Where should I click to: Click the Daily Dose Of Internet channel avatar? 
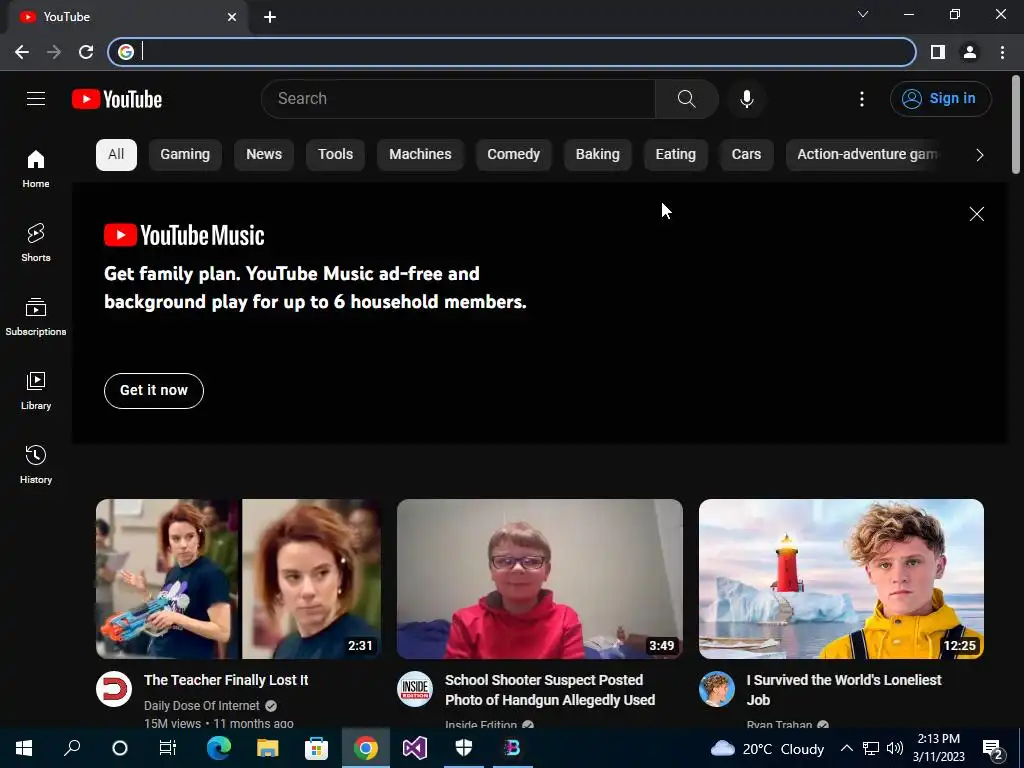(x=114, y=689)
